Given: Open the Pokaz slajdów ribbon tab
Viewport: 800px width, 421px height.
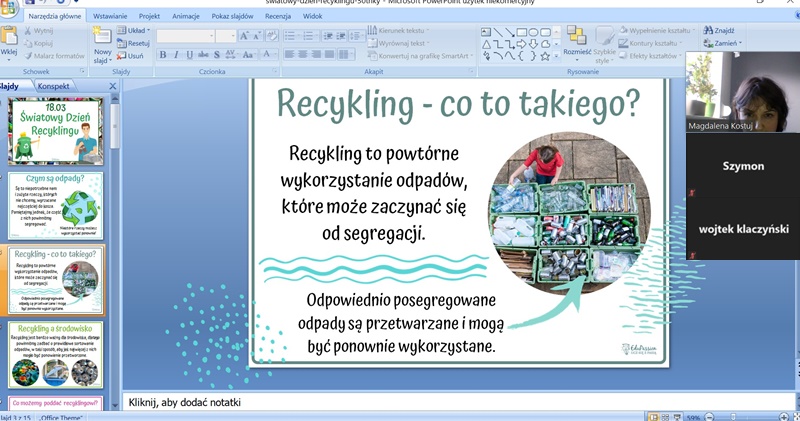Looking at the screenshot, I should click(232, 16).
